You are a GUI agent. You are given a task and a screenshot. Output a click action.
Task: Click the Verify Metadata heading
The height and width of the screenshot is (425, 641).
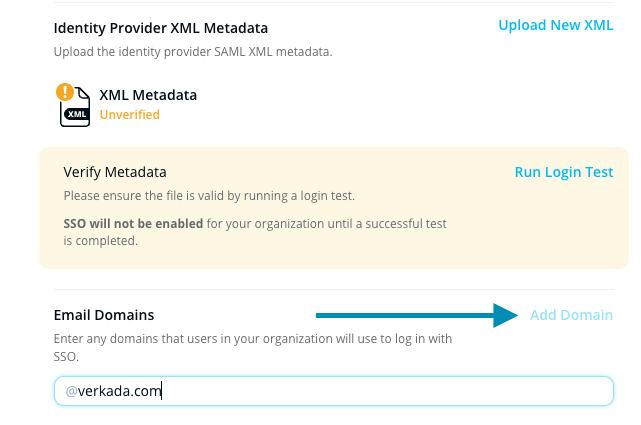coord(115,172)
